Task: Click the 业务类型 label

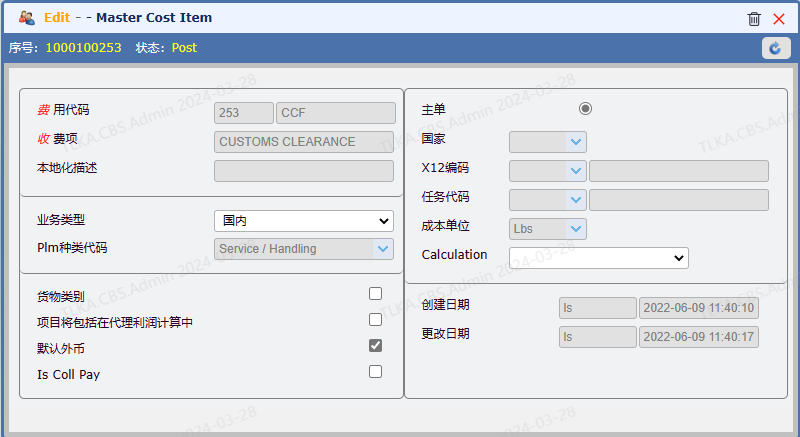Action: 61,220
